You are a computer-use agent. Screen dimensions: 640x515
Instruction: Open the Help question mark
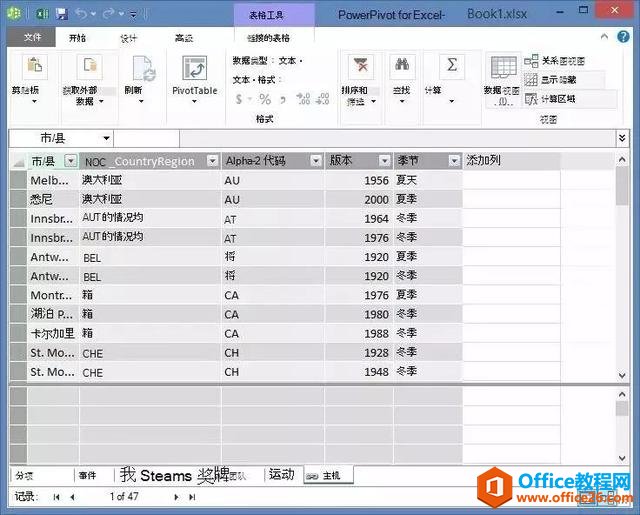click(623, 37)
